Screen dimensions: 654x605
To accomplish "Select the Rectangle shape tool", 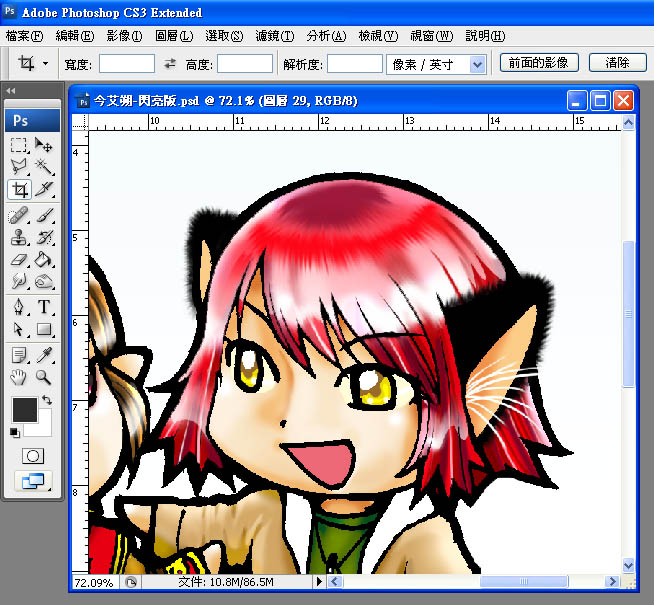I will click(x=44, y=329).
